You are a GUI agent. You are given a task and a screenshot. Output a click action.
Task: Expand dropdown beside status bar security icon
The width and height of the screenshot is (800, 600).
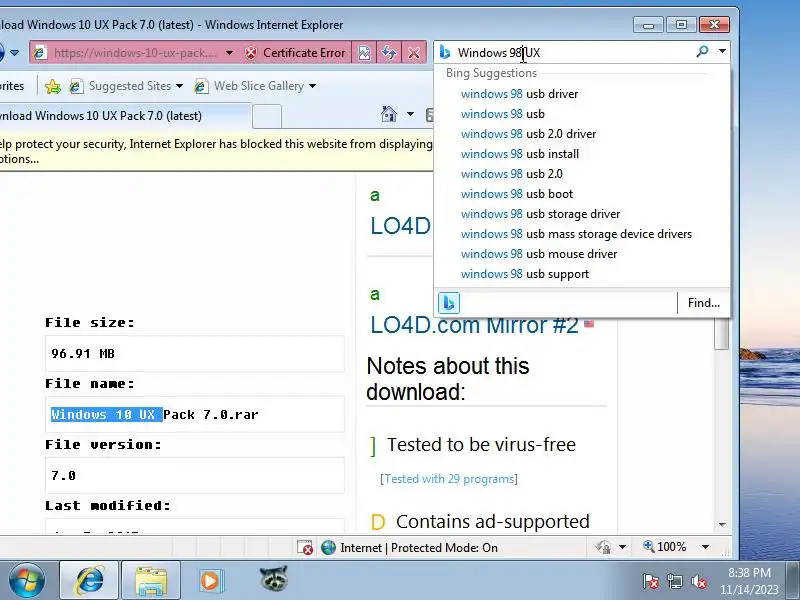pos(622,547)
